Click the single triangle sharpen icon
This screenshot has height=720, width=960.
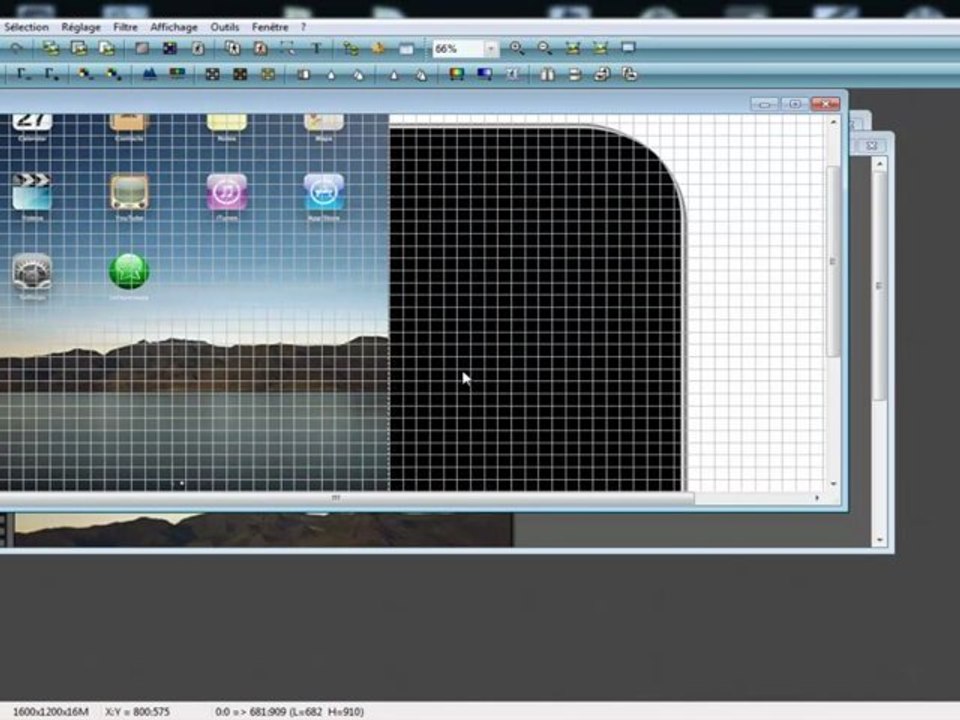[x=394, y=75]
